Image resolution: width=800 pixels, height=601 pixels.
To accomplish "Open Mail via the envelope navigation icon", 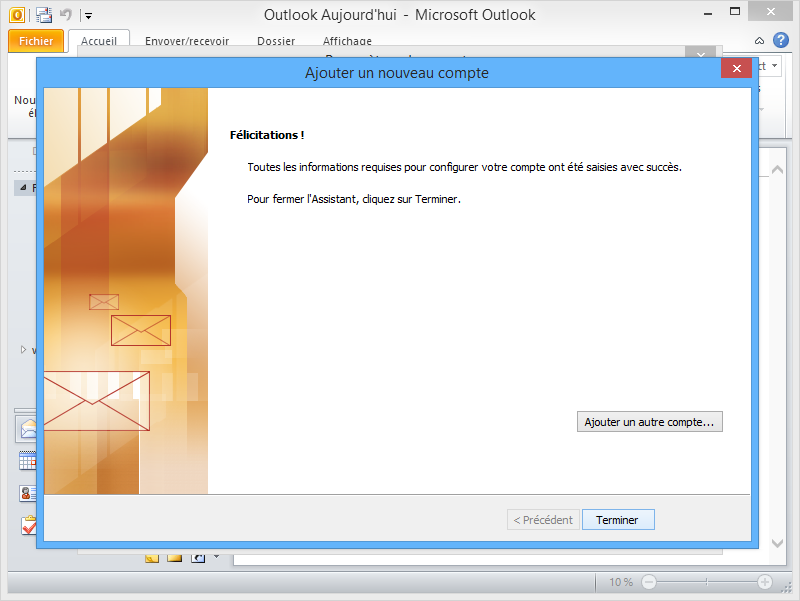I will [x=27, y=428].
